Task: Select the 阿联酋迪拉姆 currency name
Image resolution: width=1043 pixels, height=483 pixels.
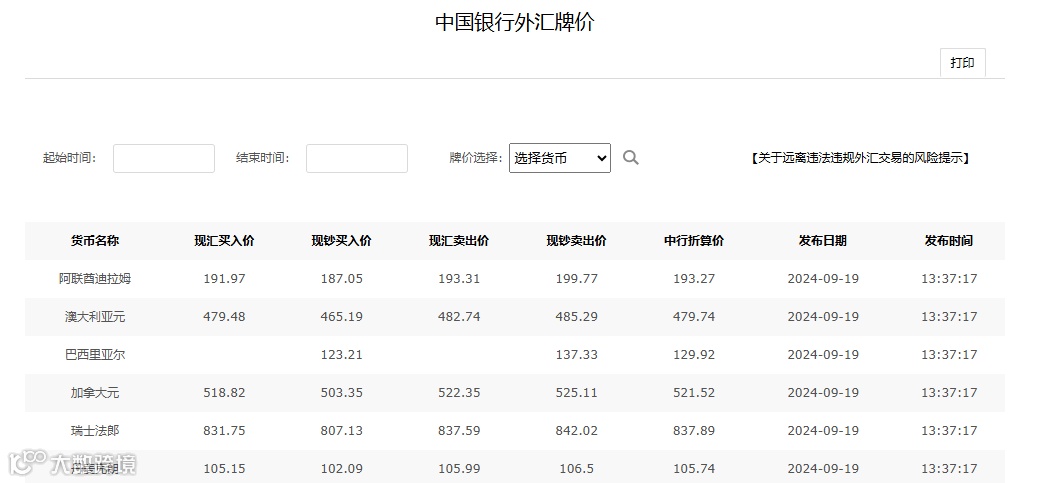Action: tap(95, 279)
